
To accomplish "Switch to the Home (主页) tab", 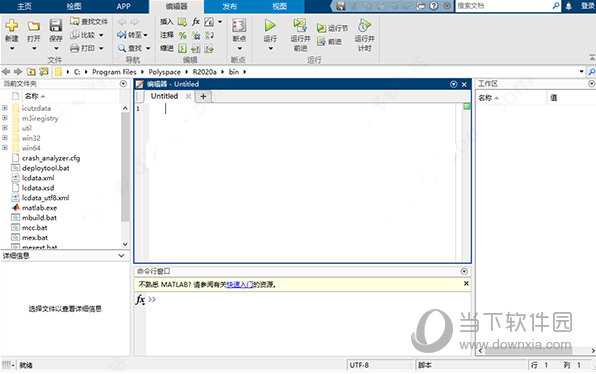I will click(25, 6).
